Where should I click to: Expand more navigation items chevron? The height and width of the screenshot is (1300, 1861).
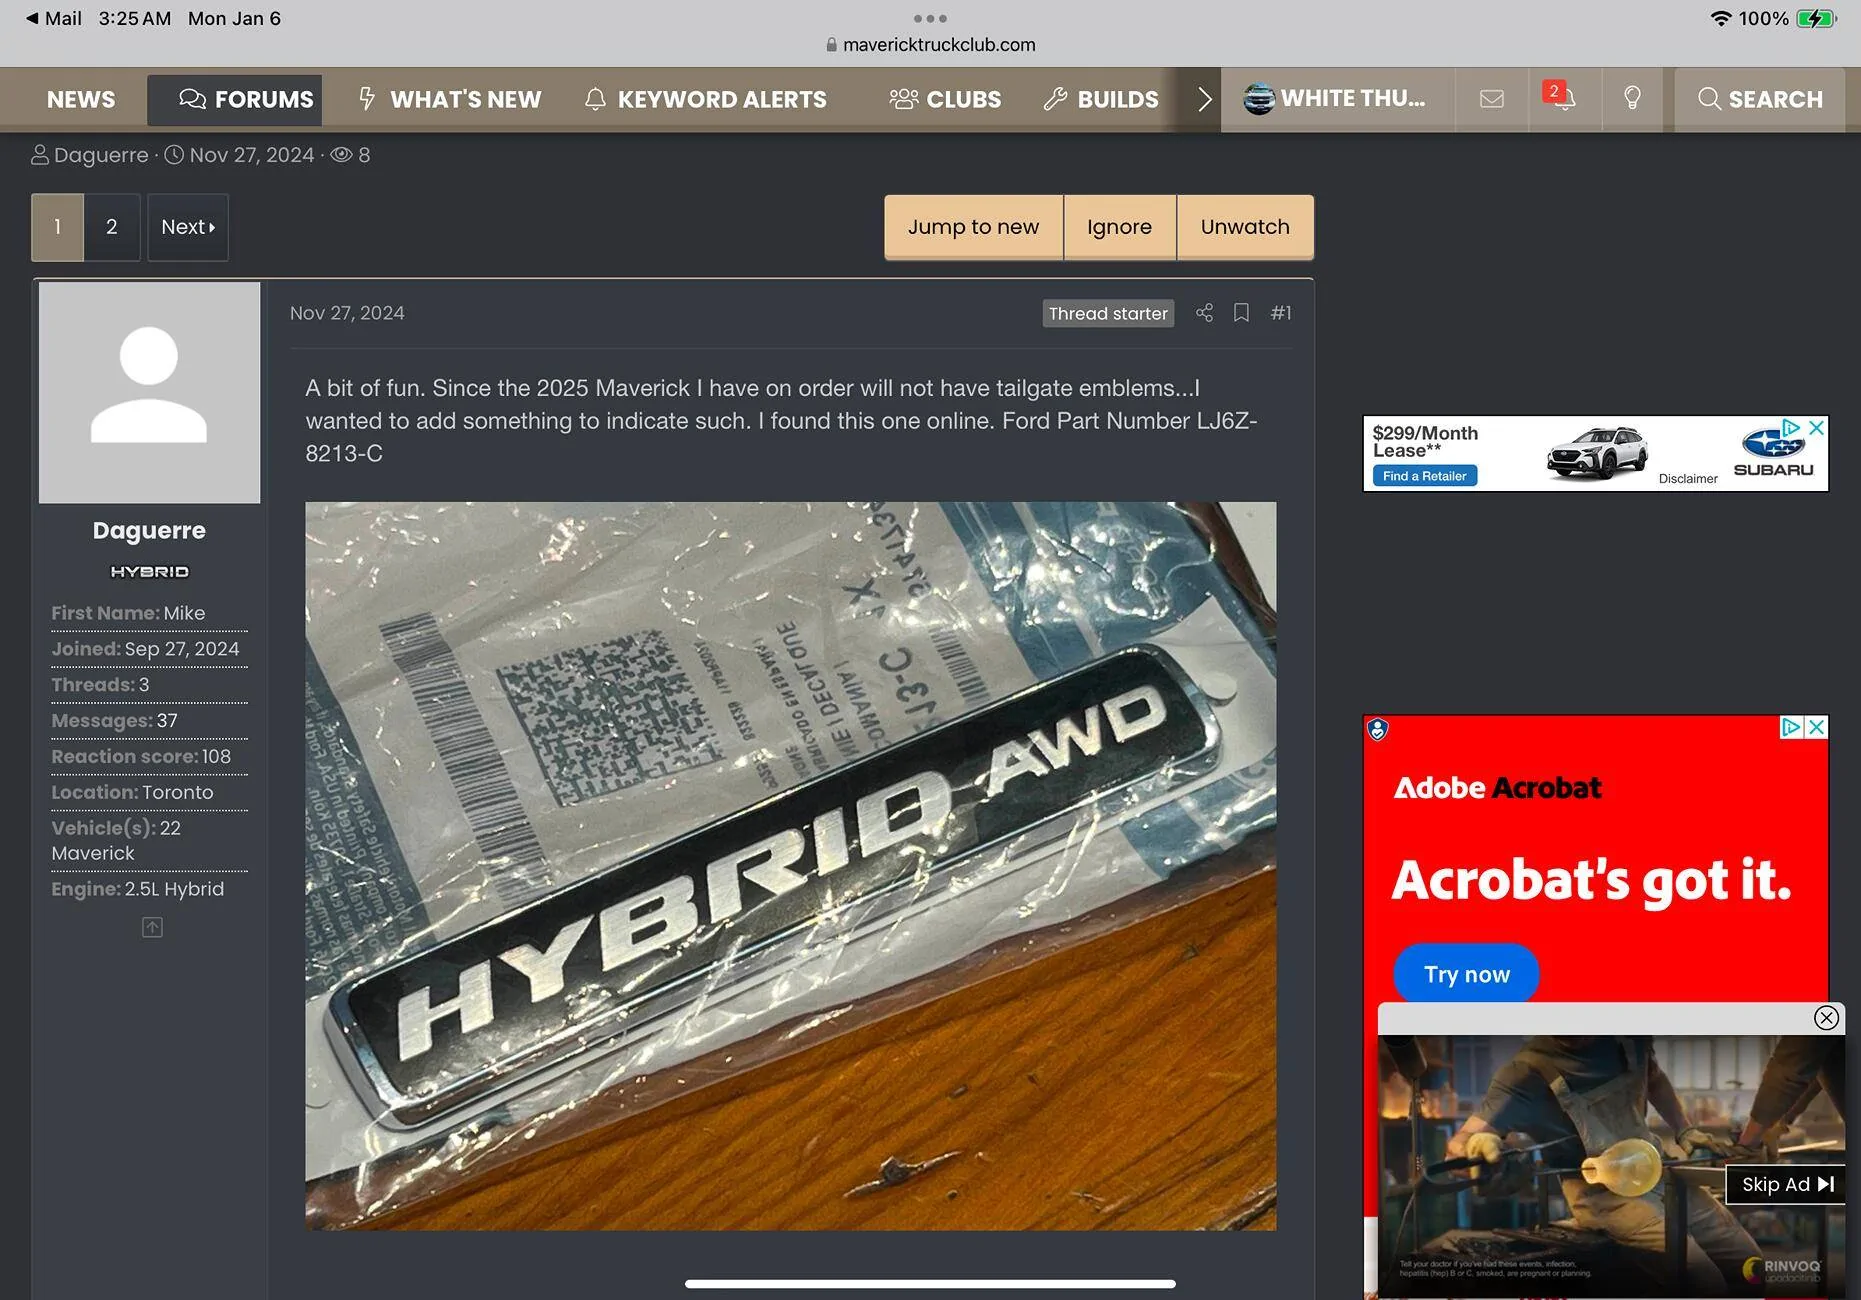tap(1204, 99)
